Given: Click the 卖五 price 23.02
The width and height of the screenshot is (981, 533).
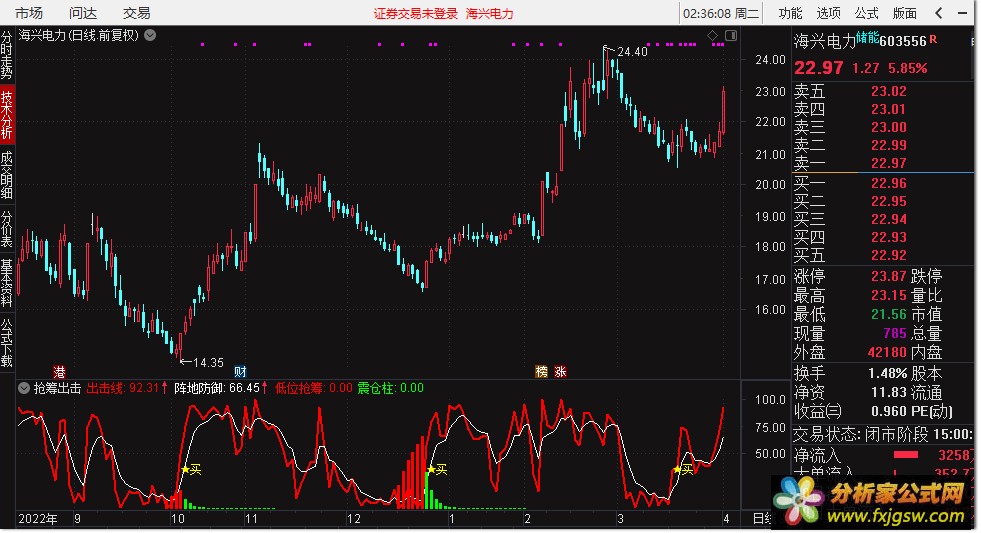Looking at the screenshot, I should [x=888, y=91].
